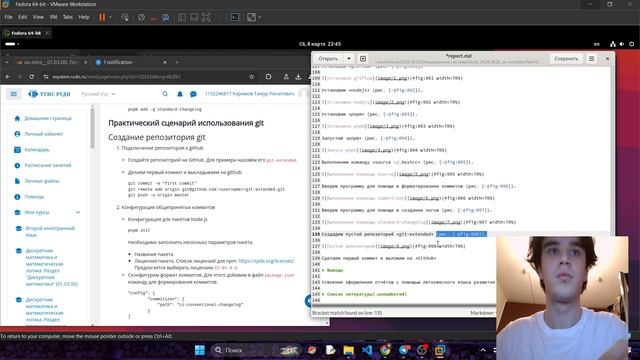This screenshot has height=360, width=640.
Task: Pause the virtual machine with orange pause icon
Action: point(102,17)
